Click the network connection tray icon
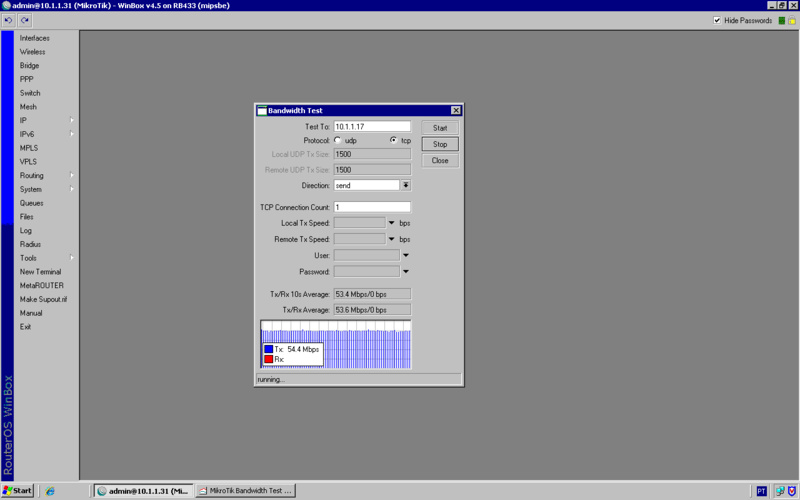 click(780, 491)
